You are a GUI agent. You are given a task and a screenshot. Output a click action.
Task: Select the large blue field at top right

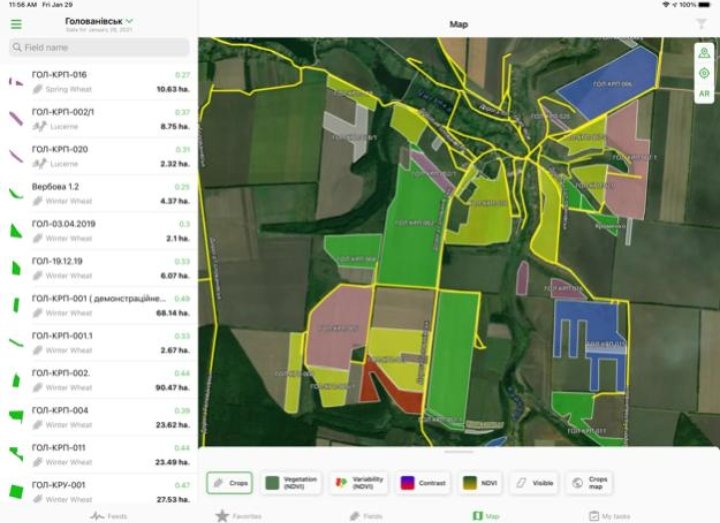[608, 83]
